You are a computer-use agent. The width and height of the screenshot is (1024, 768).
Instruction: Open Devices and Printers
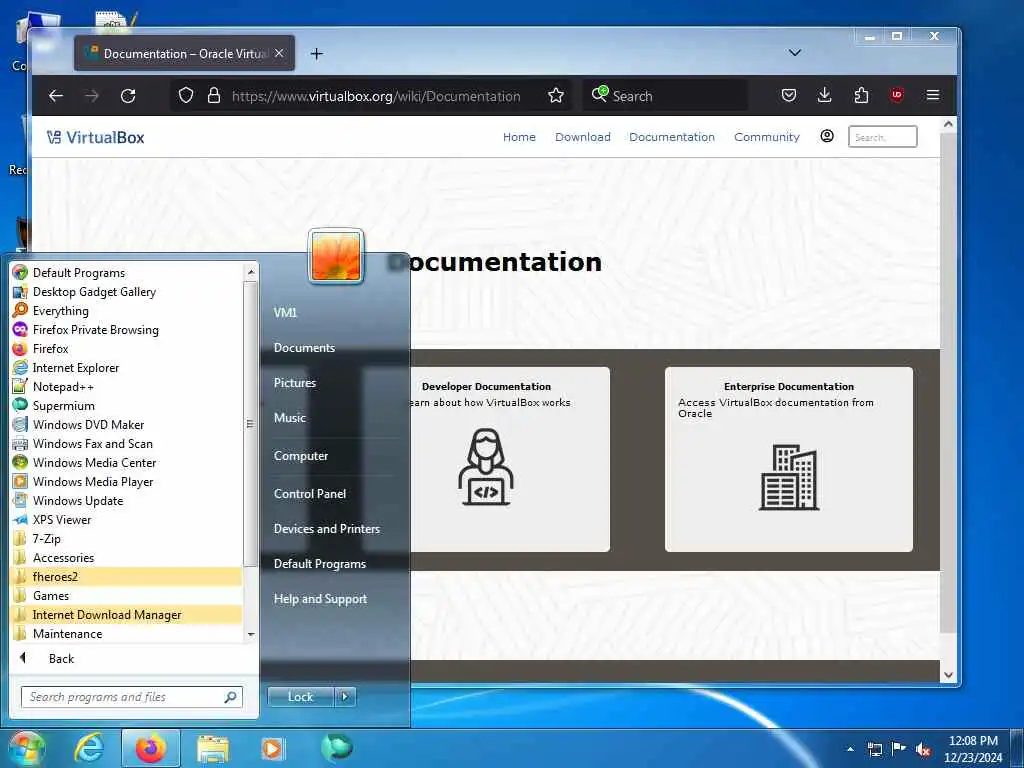pyautogui.click(x=327, y=529)
